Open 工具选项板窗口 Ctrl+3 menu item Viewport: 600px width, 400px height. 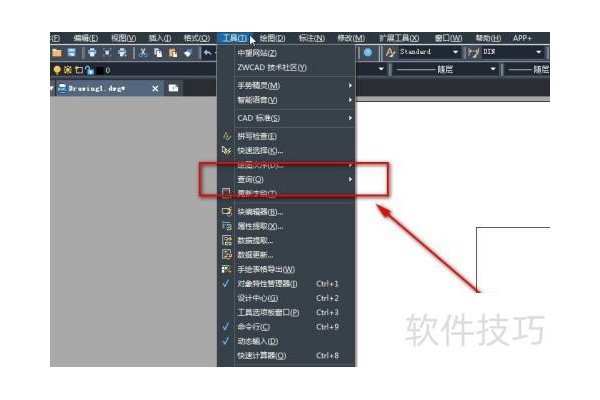(286, 312)
